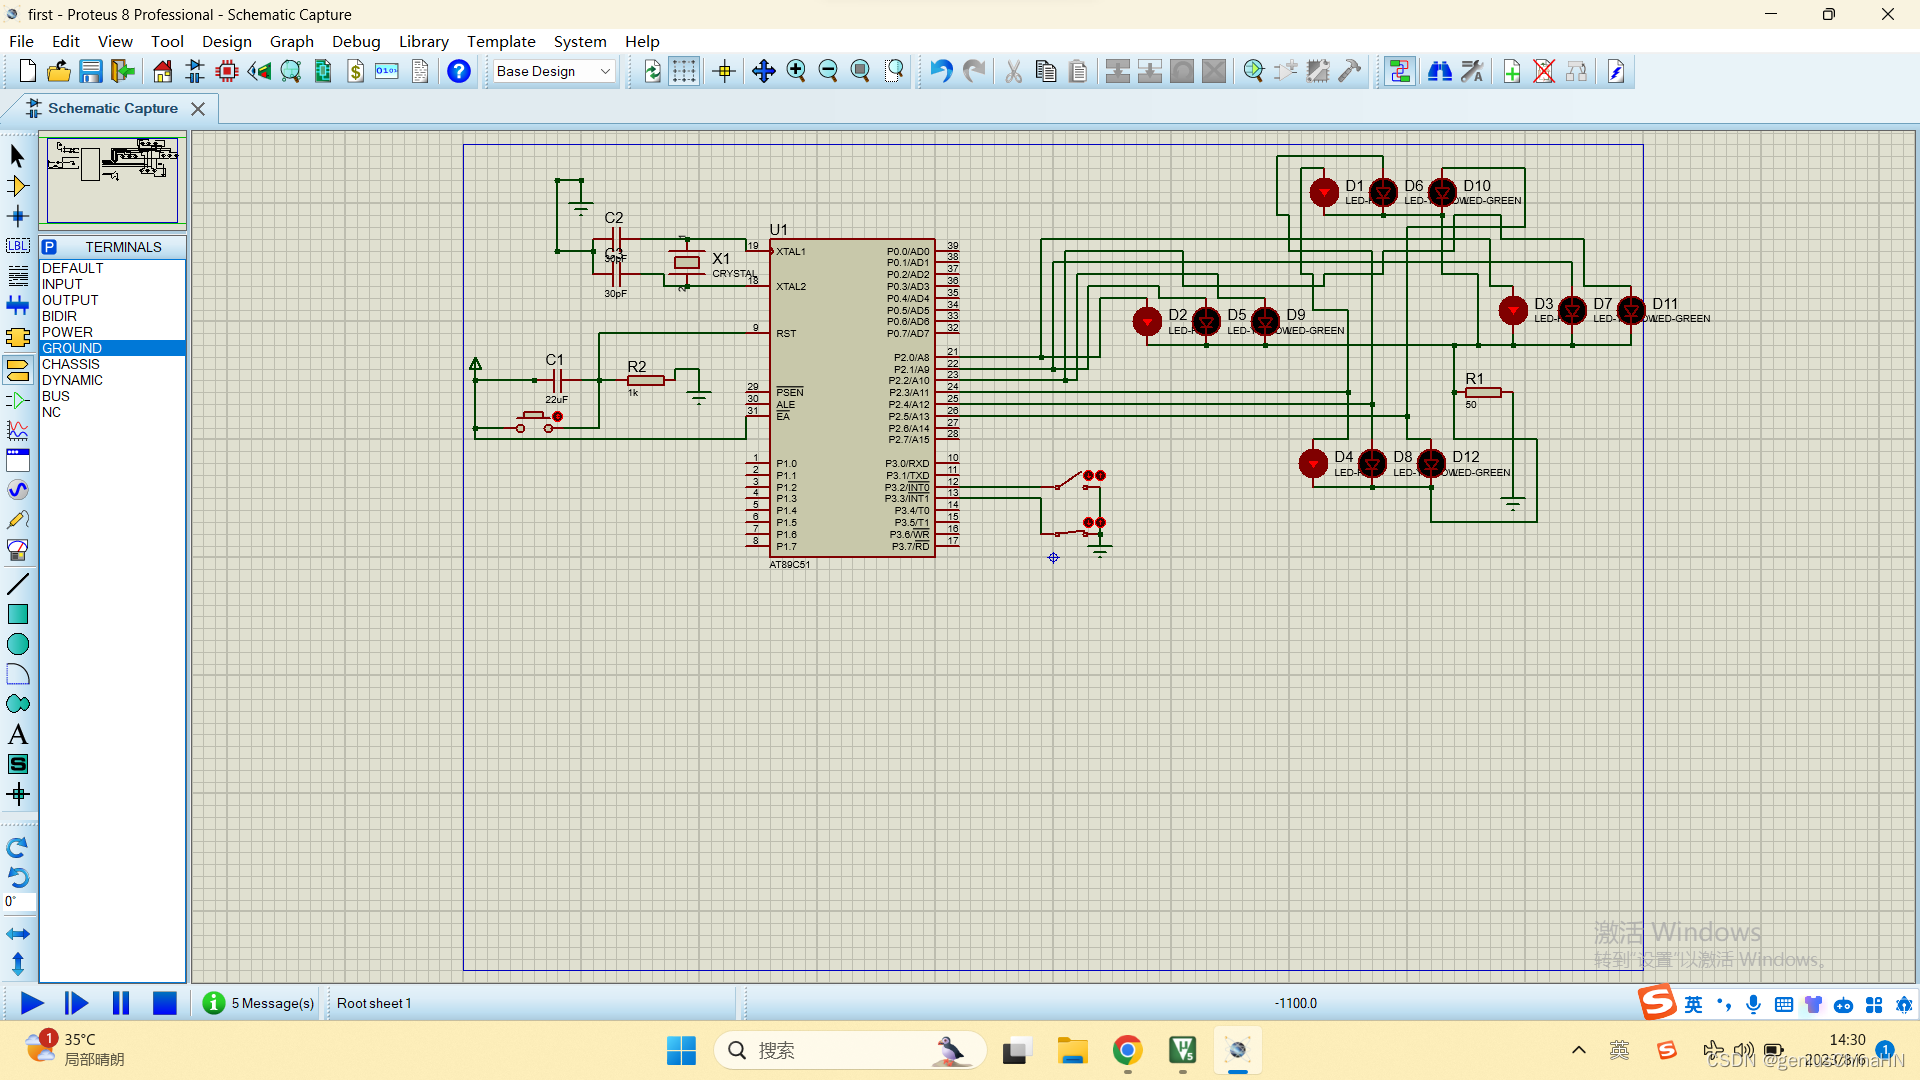Click the Virtual instruments mode icon

pos(17,550)
